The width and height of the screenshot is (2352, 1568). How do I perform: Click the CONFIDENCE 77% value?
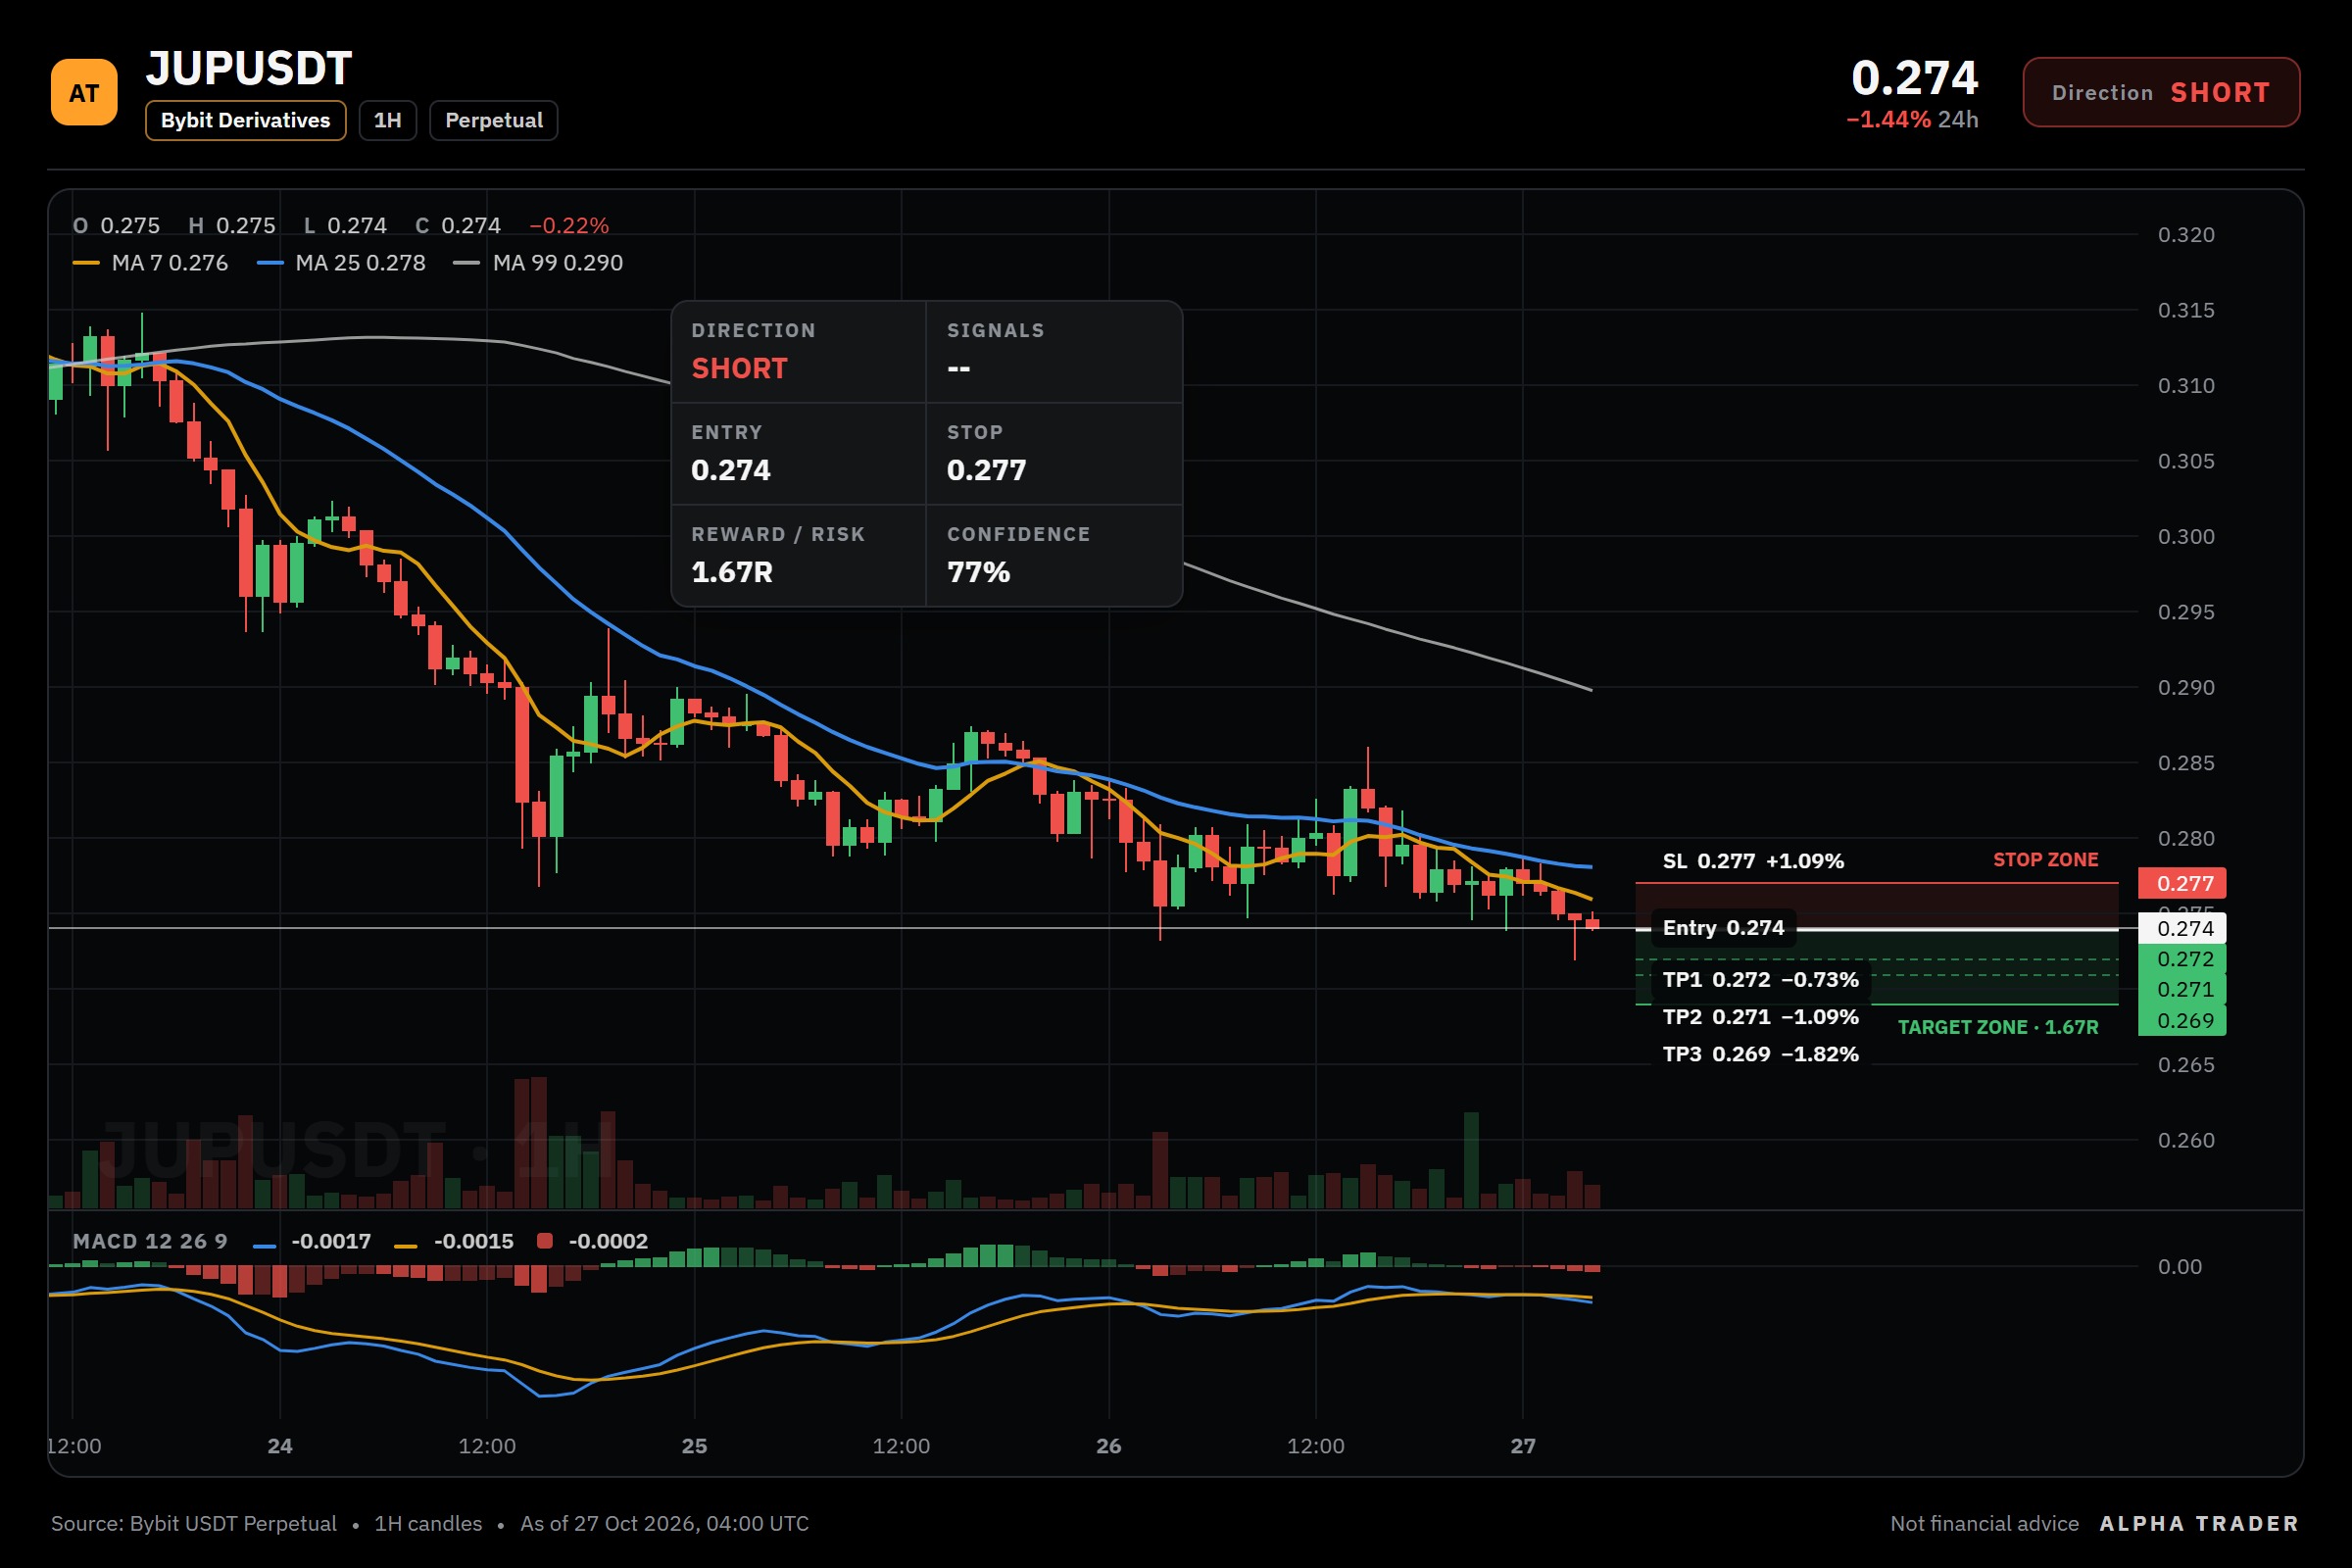tap(978, 572)
